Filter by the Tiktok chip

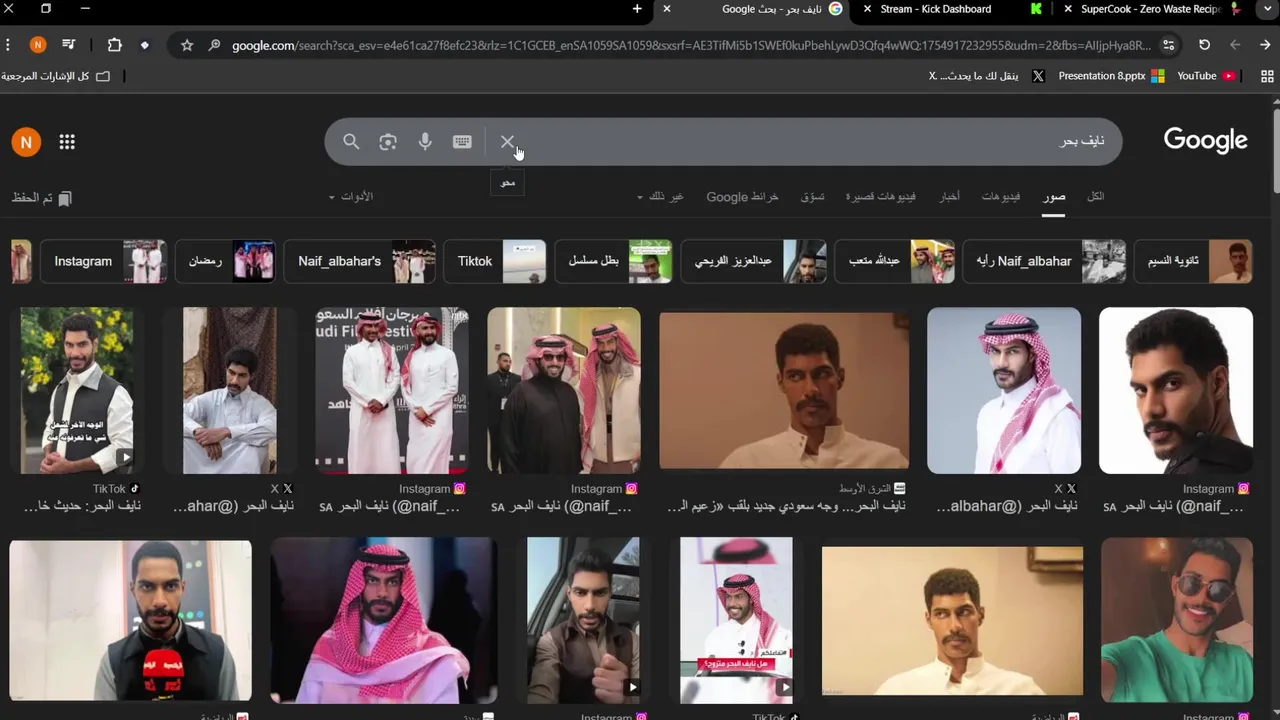click(495, 261)
